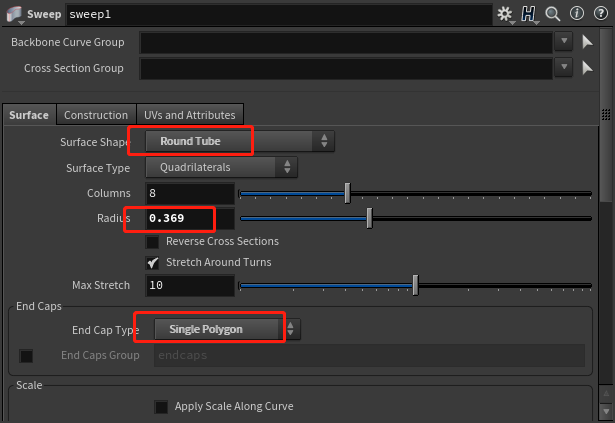Click the Radius value 0.369 field
The image size is (615, 423).
pos(190,219)
